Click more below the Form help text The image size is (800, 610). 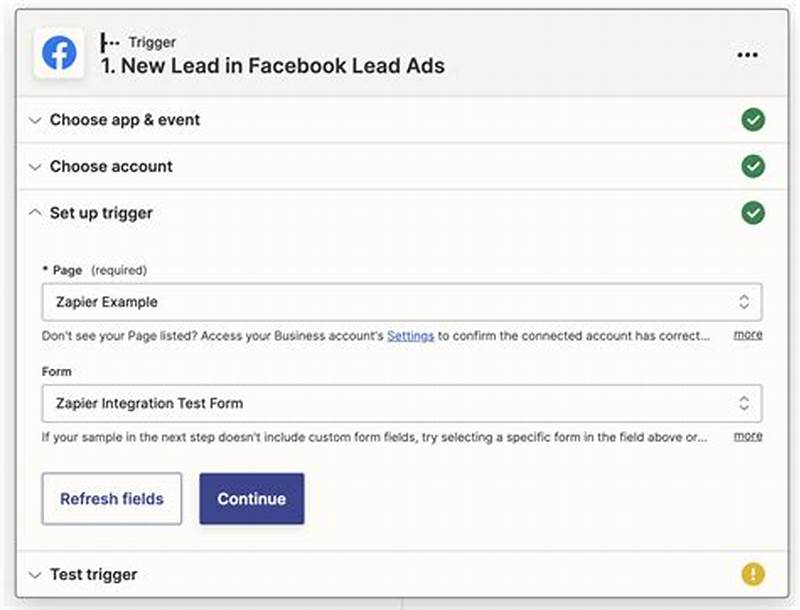click(x=748, y=437)
